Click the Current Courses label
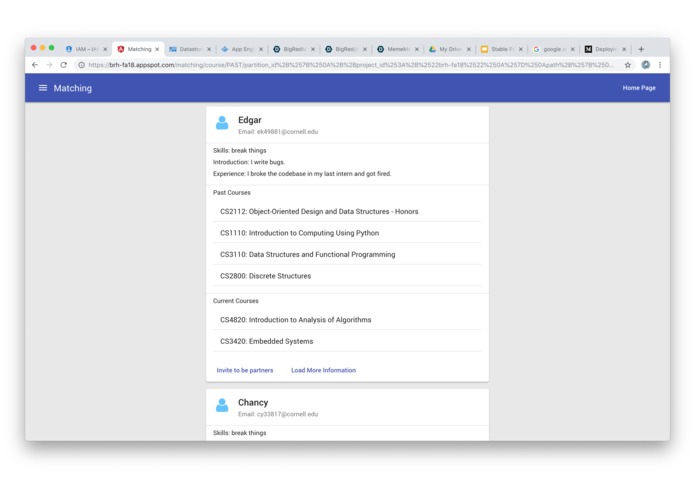 coord(235,300)
